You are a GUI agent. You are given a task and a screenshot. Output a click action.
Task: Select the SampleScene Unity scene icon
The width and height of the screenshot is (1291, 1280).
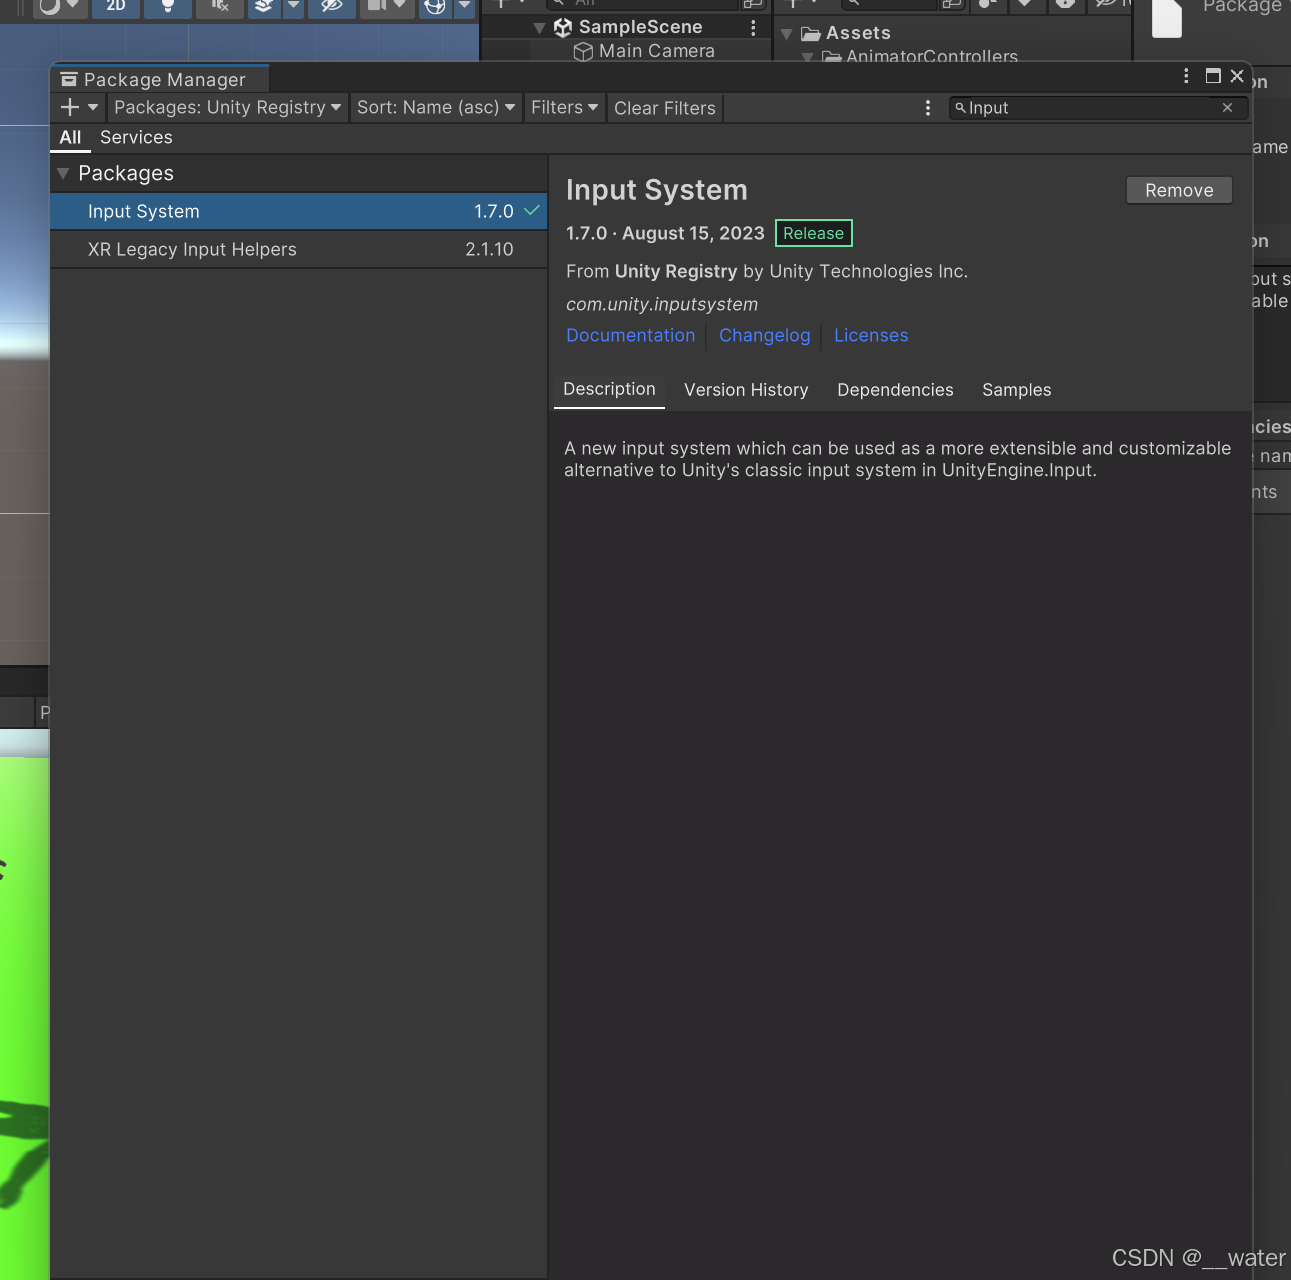point(563,27)
